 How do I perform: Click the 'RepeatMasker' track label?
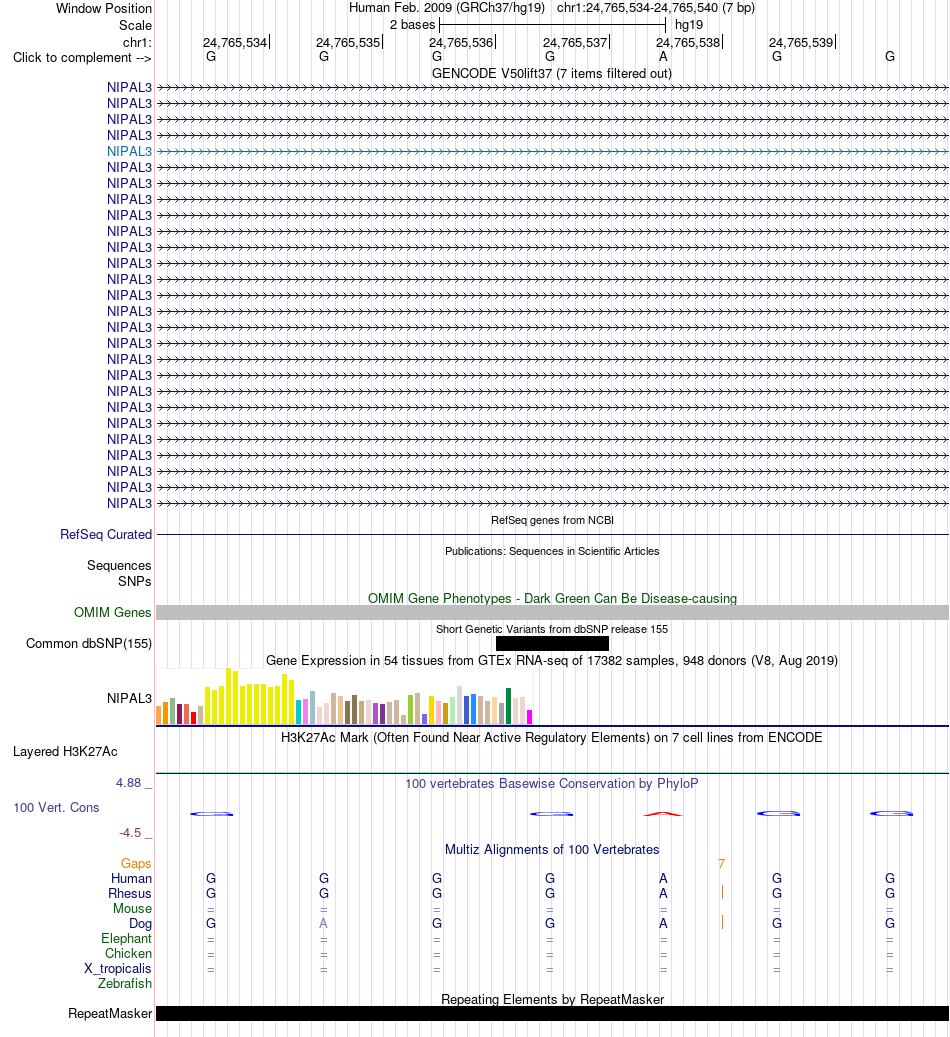[110, 1014]
